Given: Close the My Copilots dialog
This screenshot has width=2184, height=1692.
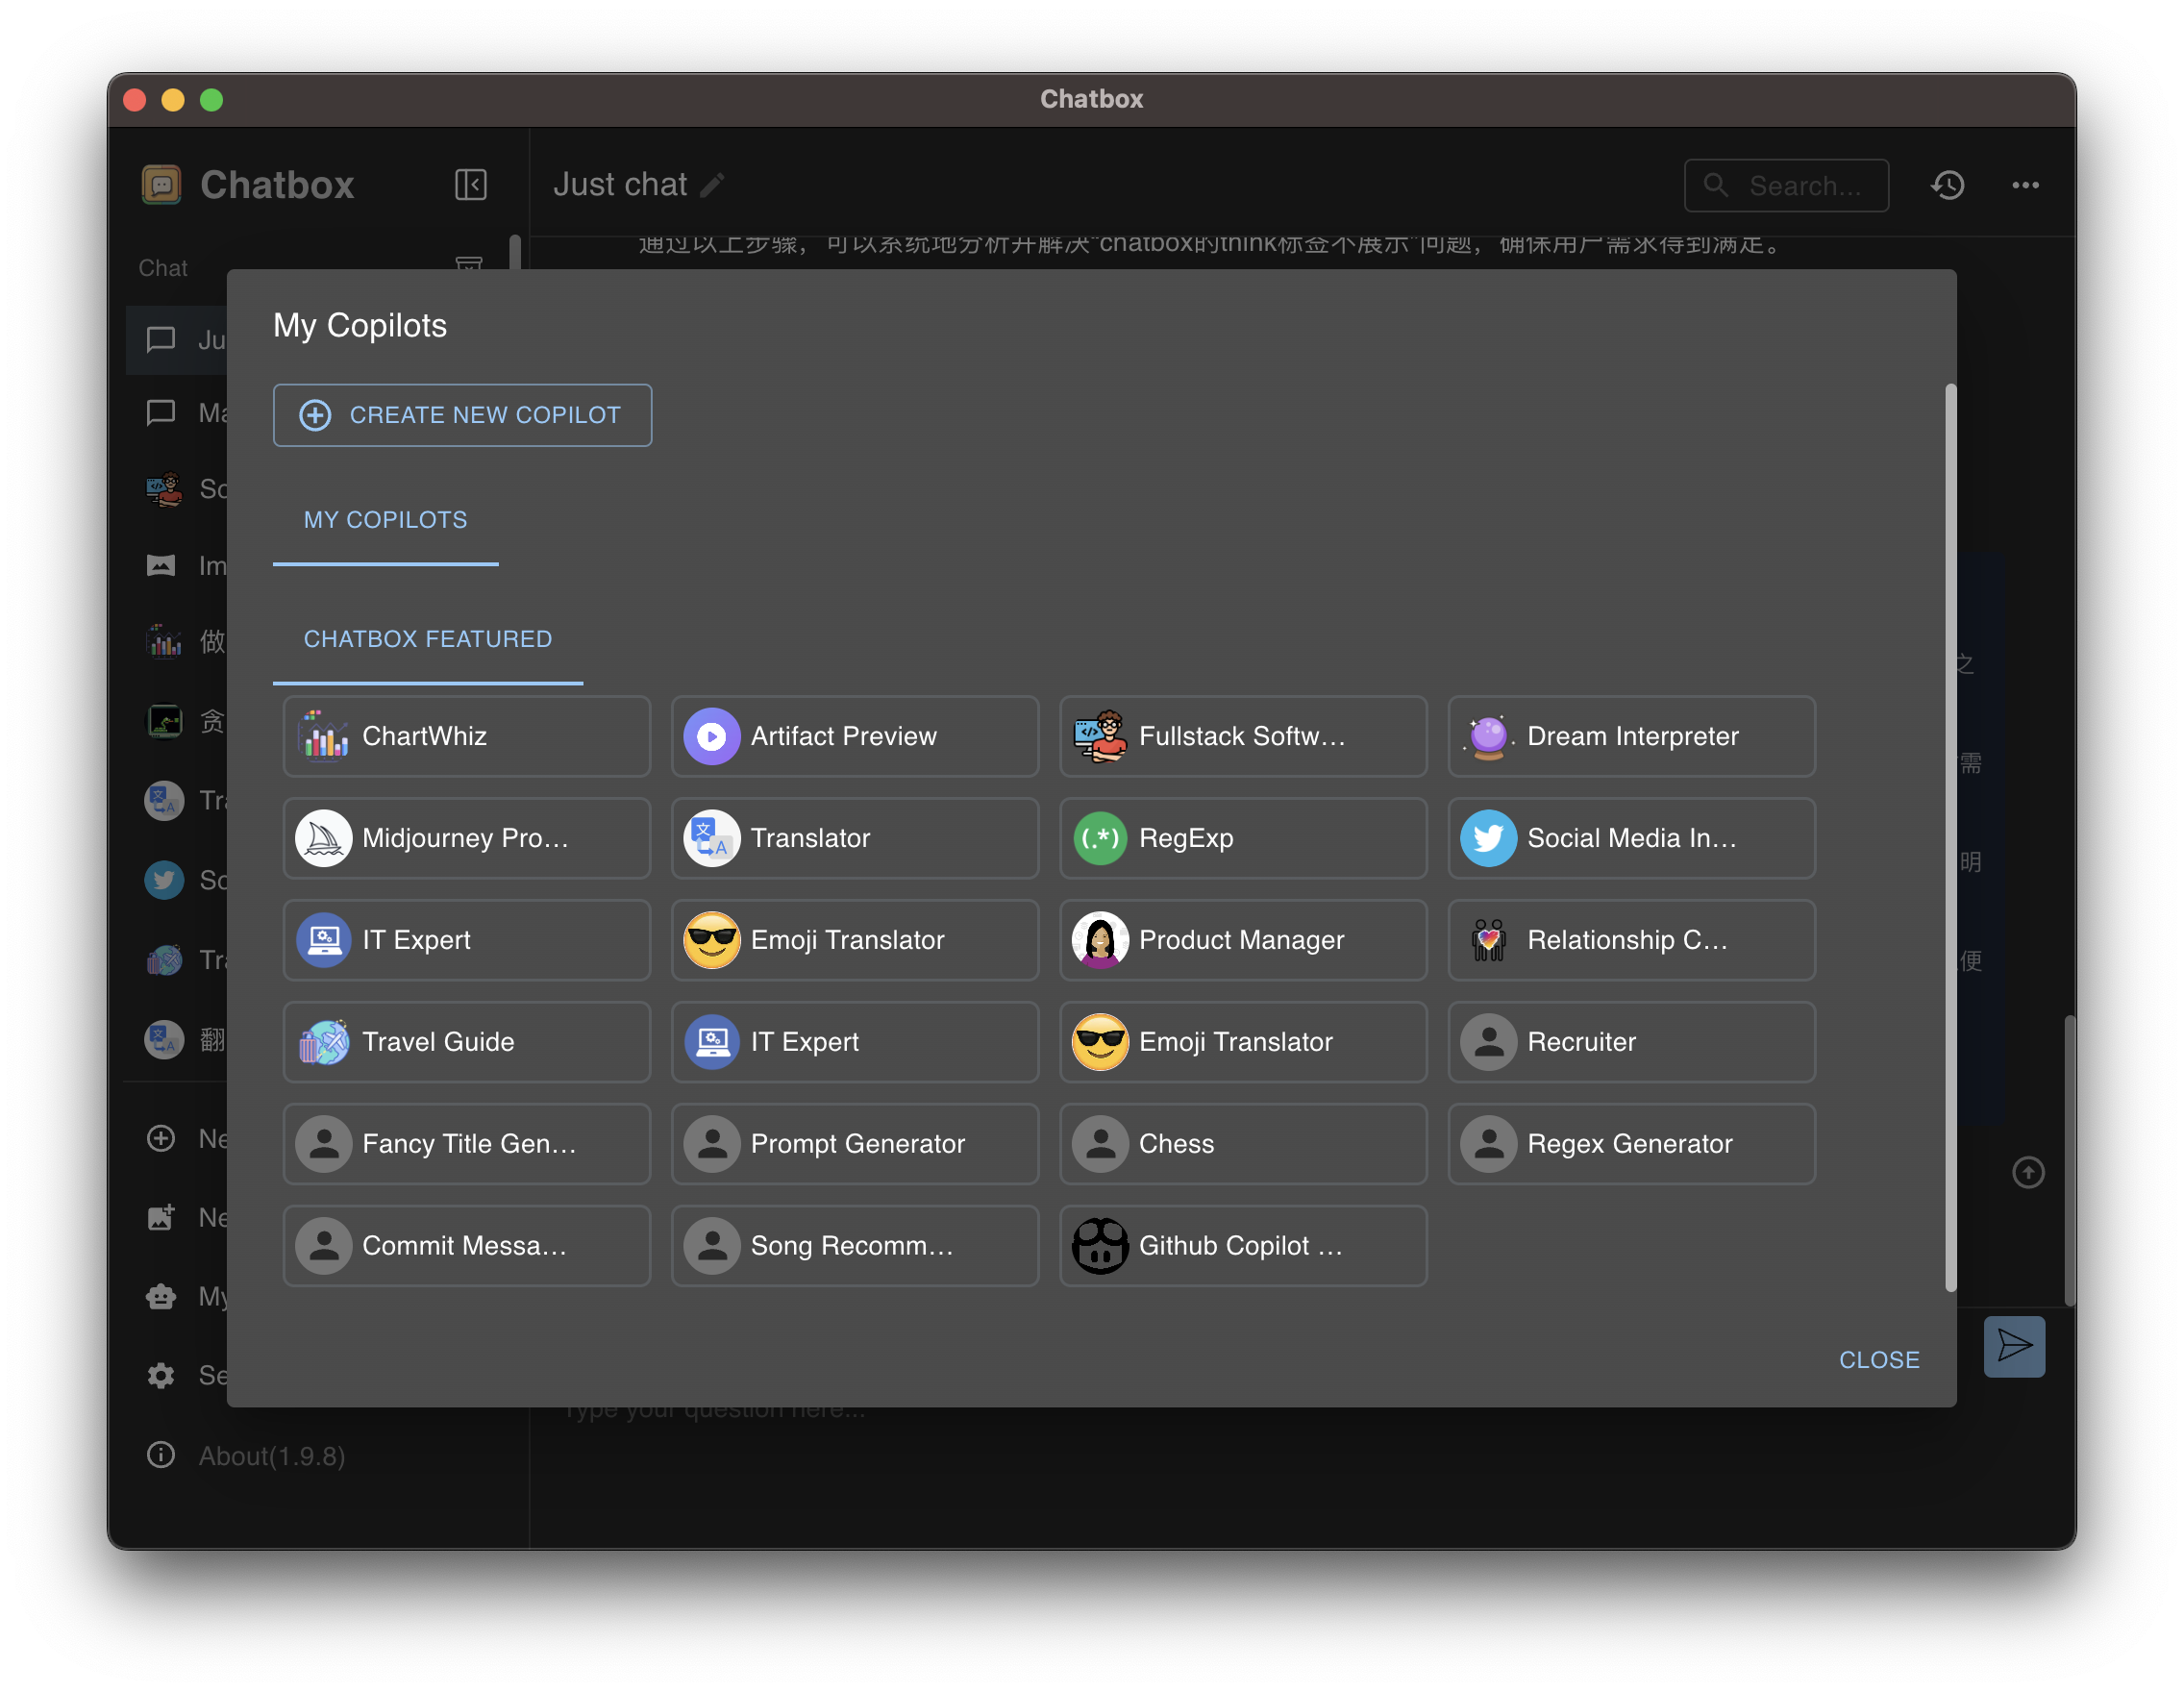Looking at the screenshot, I should pos(1879,1360).
